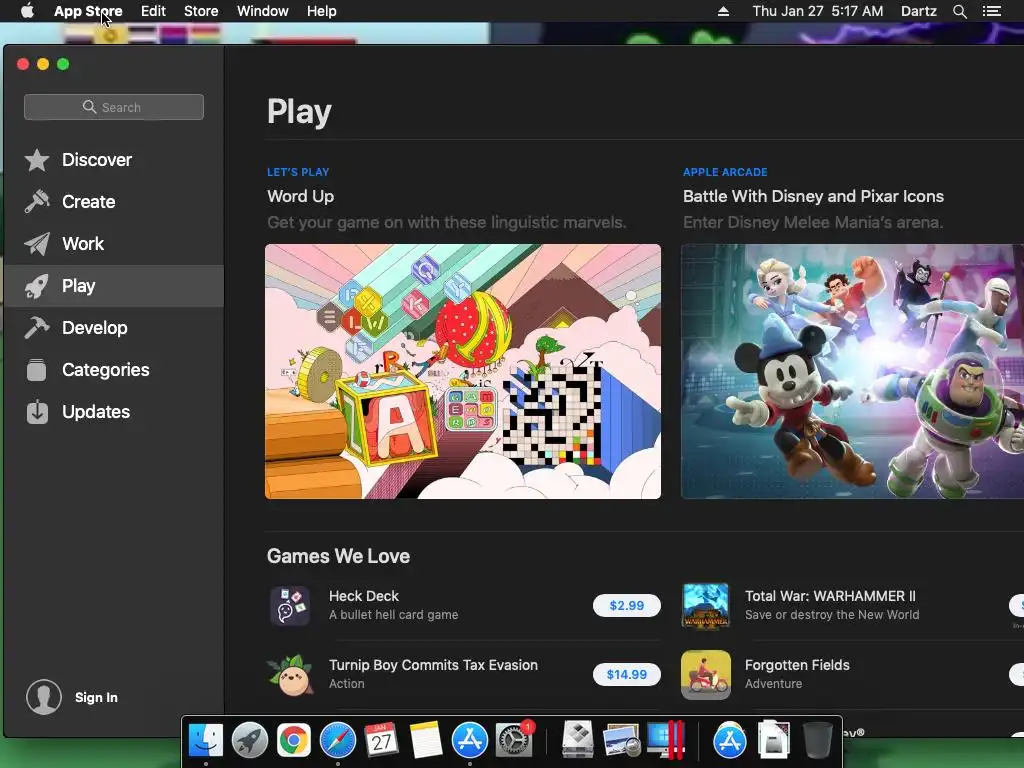1024x768 pixels.
Task: Click in the Search field
Action: pyautogui.click(x=114, y=107)
